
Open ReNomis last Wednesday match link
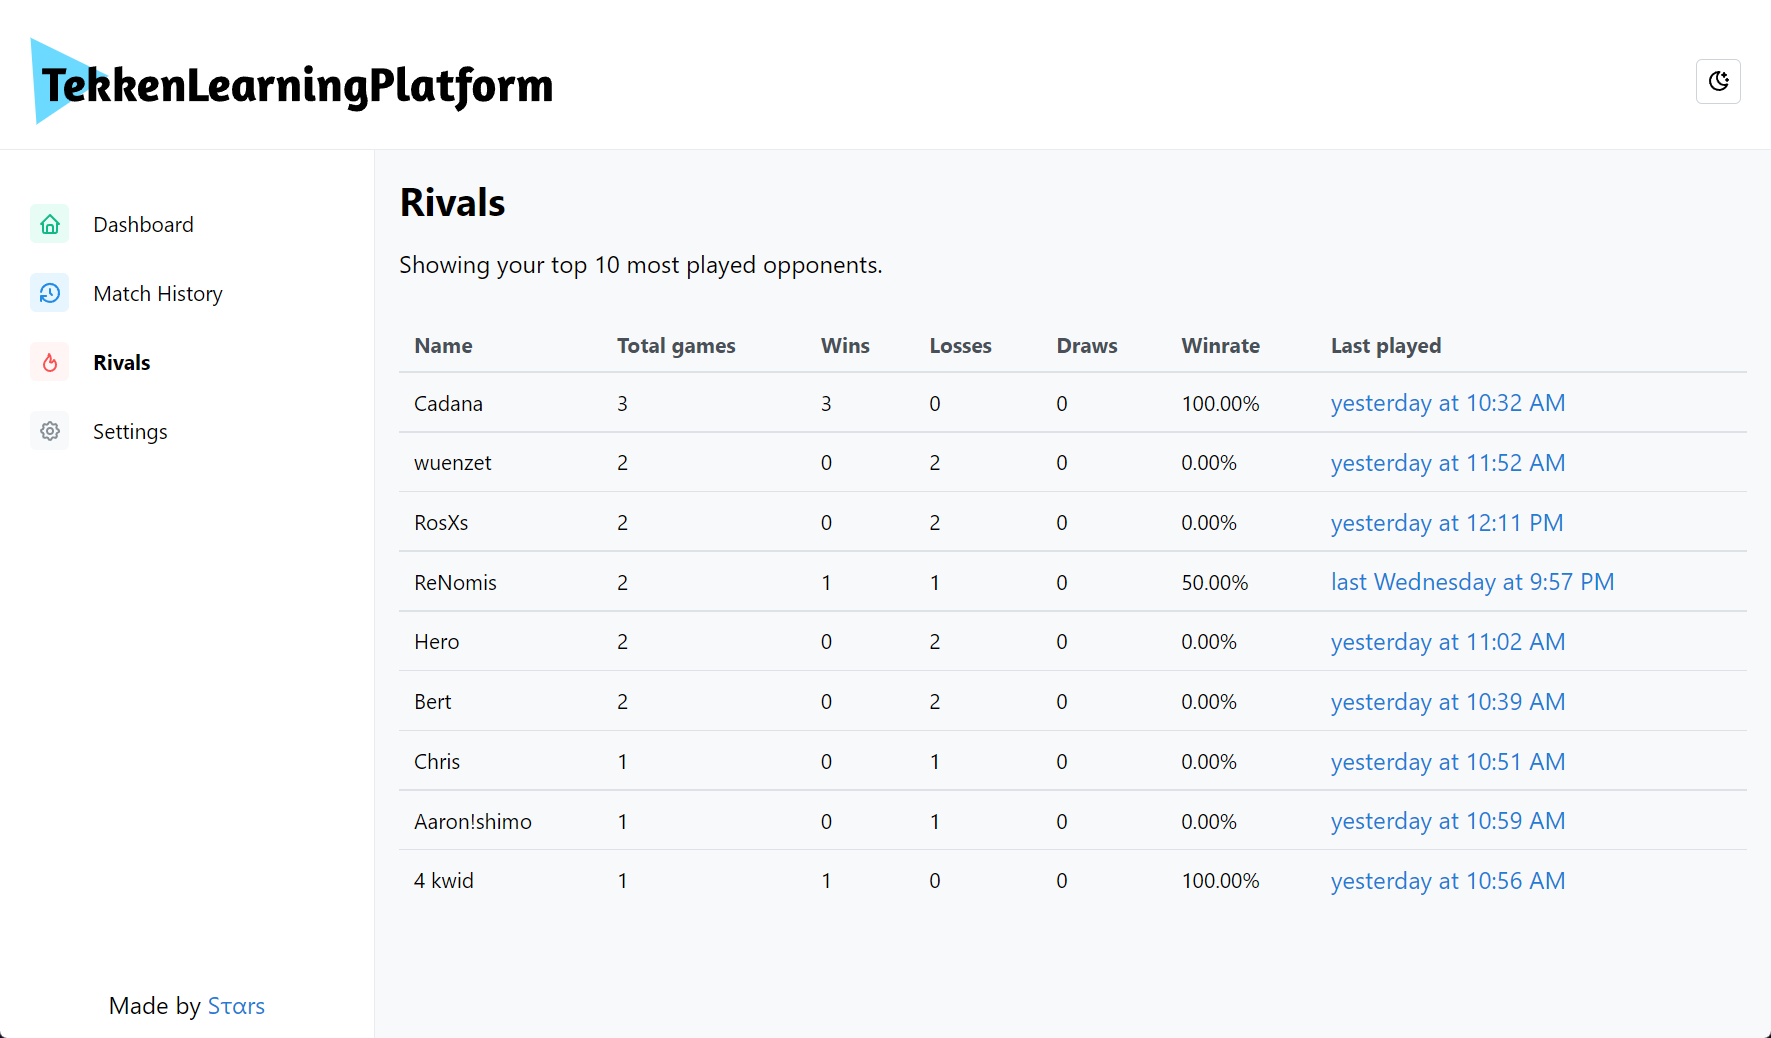(1472, 582)
